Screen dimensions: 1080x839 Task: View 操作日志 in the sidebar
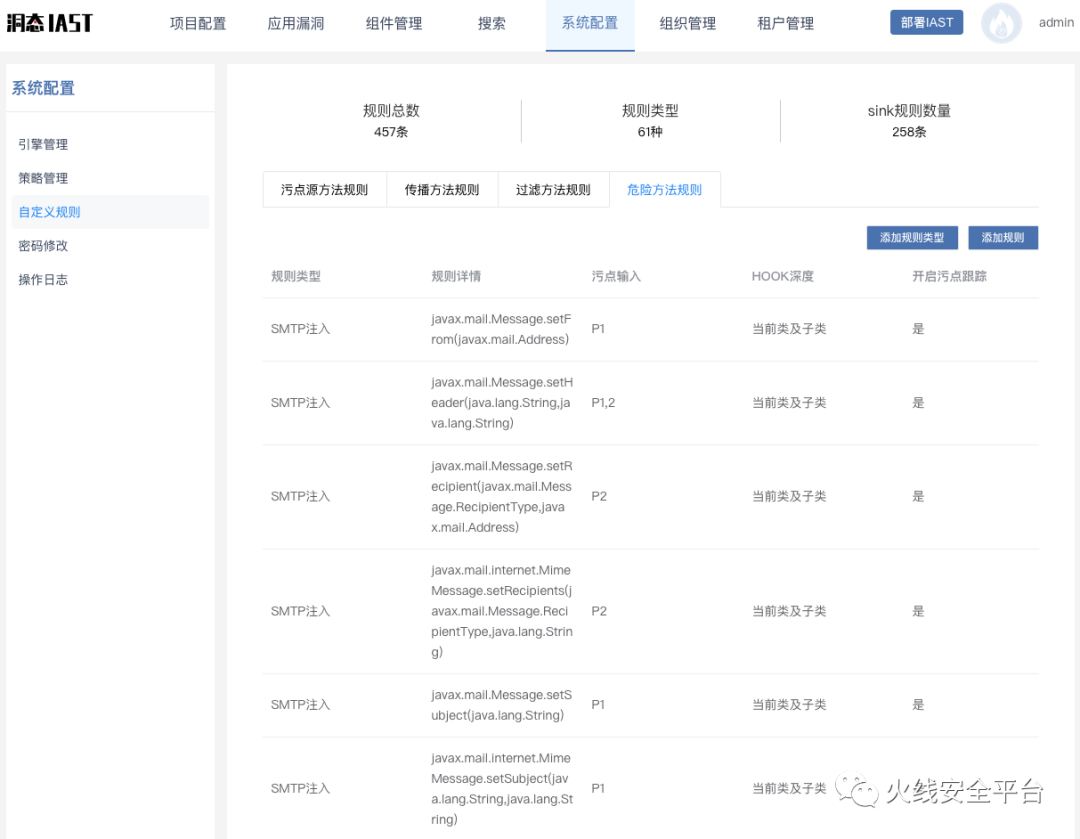43,280
